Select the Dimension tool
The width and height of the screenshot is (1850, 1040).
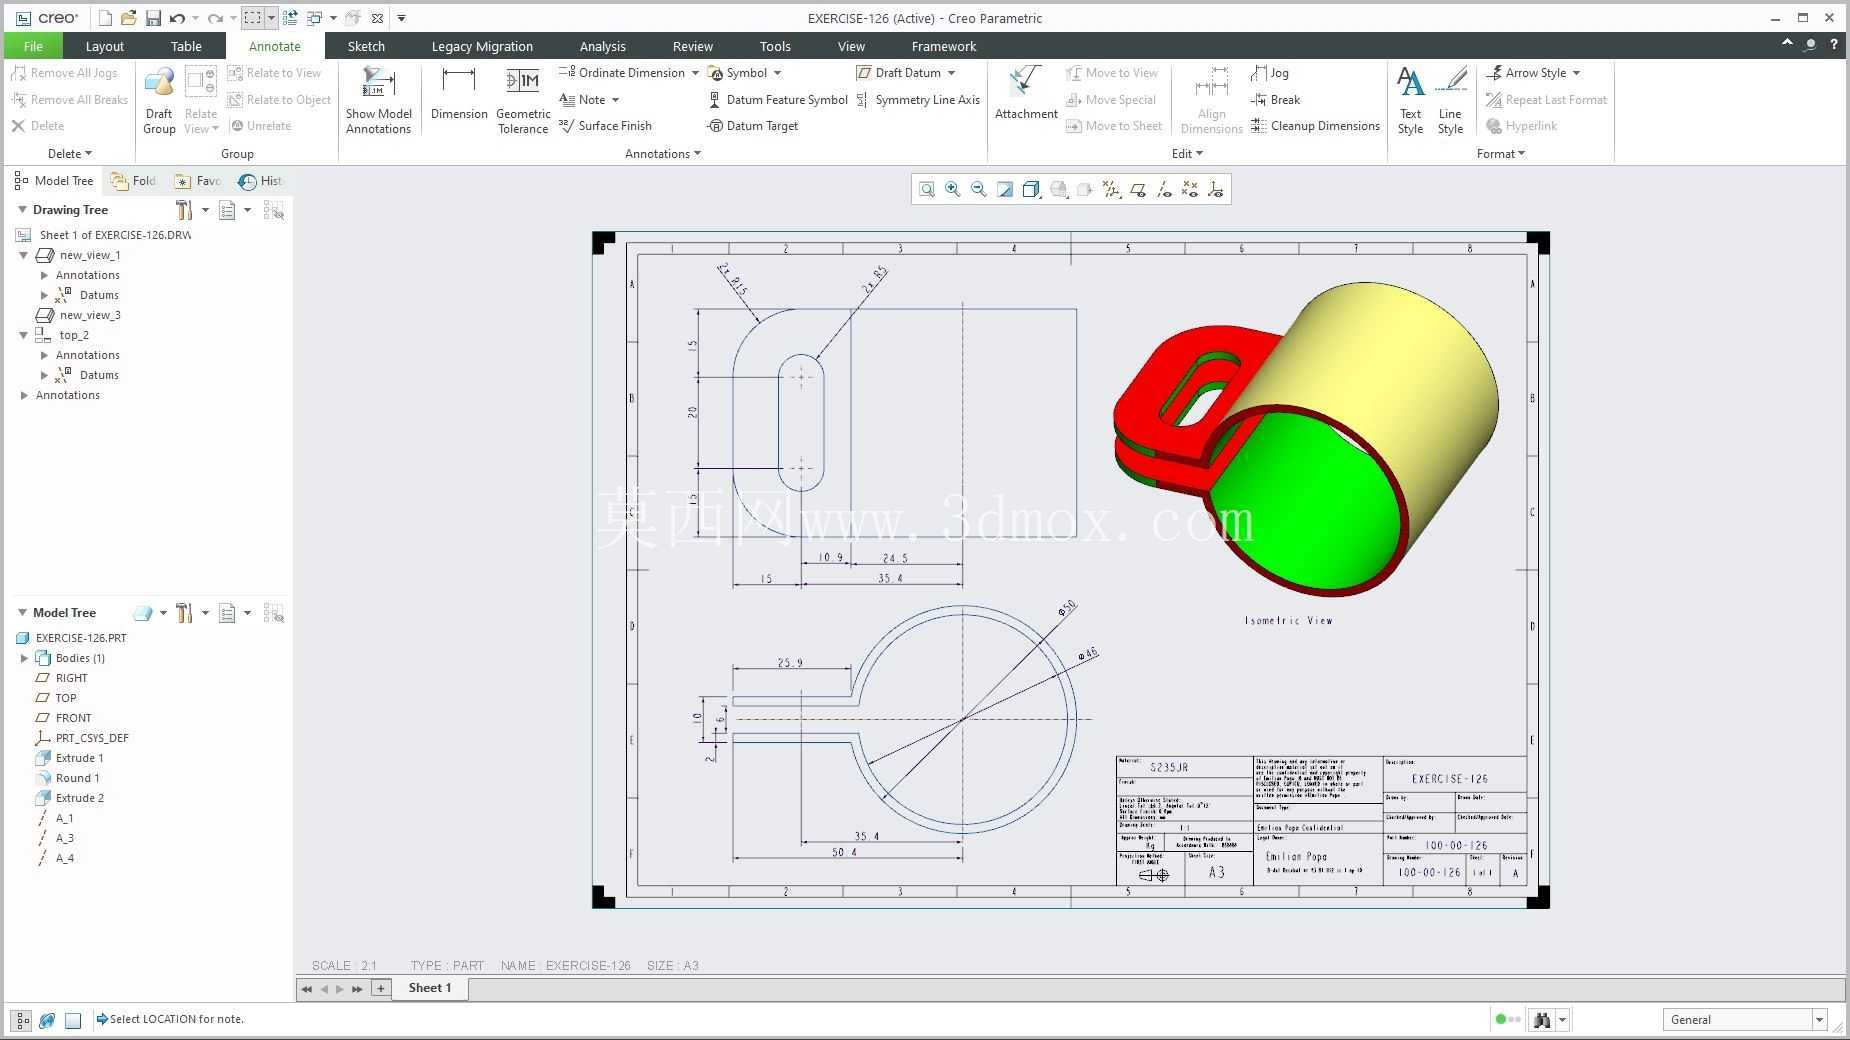click(459, 93)
